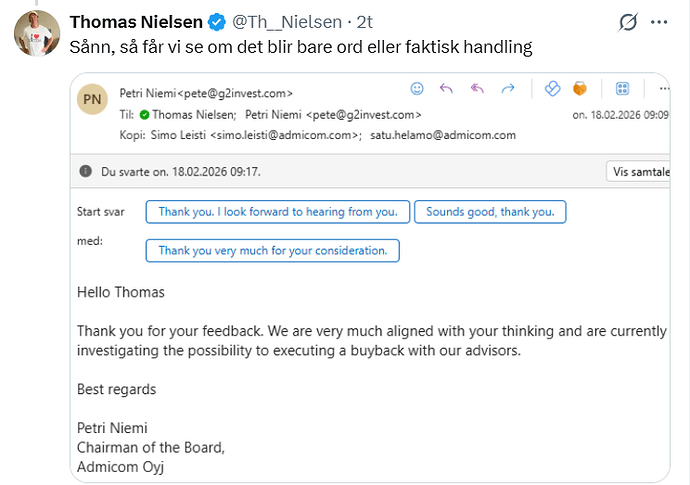Click the Reply arrow icon

(x=446, y=89)
